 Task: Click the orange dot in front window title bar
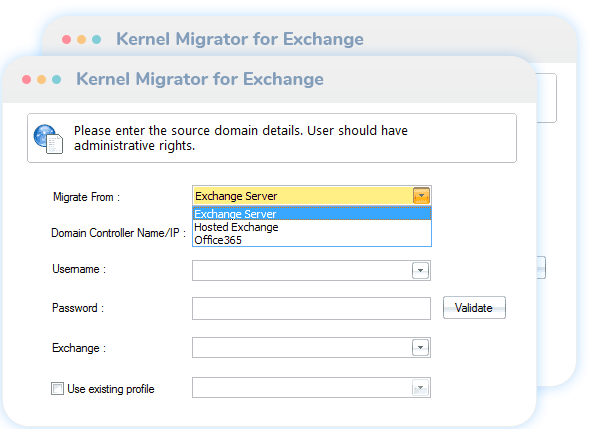point(41,79)
